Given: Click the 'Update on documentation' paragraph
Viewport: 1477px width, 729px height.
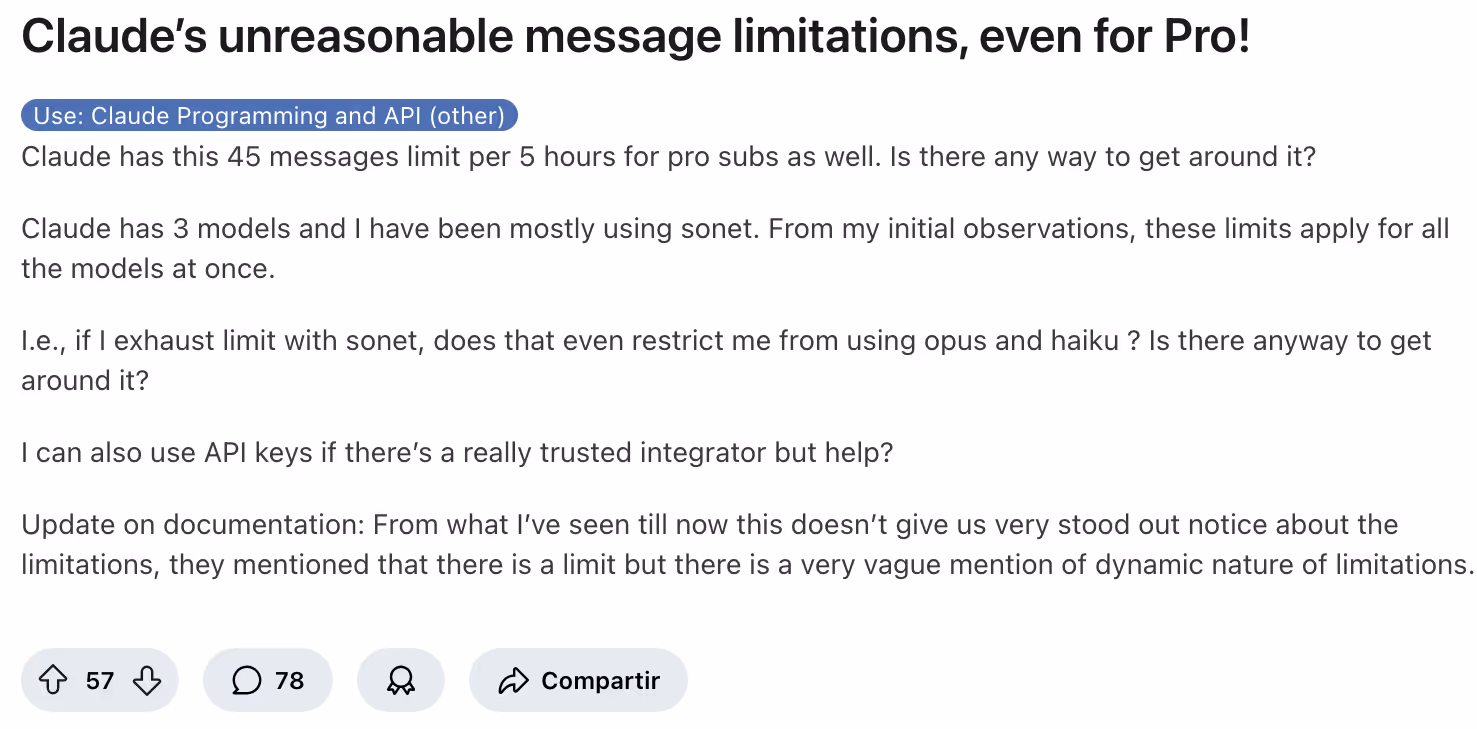Looking at the screenshot, I should click(748, 545).
